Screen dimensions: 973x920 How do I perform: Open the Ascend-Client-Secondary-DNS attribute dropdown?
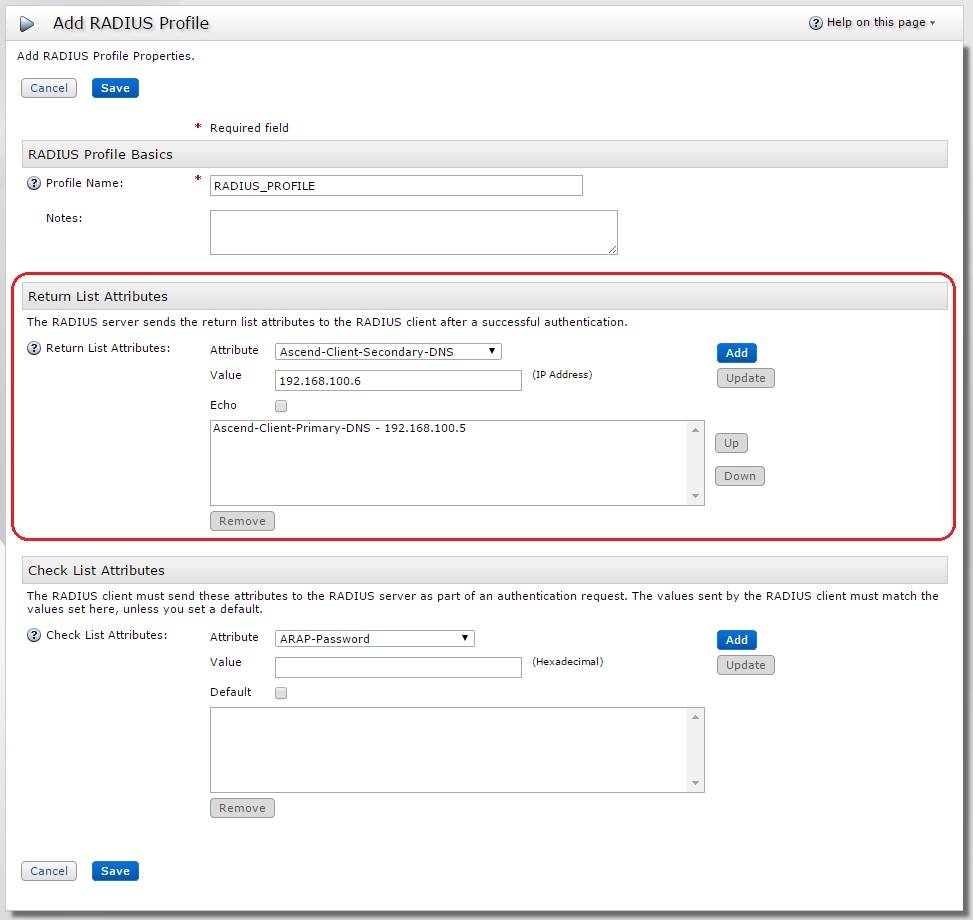point(388,352)
